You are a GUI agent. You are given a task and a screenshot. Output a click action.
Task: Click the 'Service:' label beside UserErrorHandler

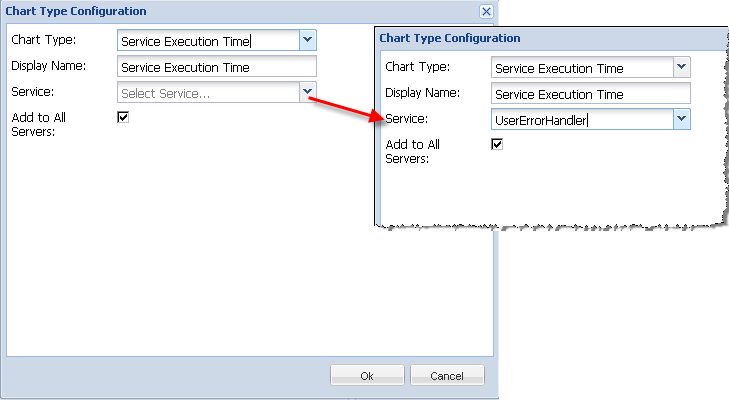click(x=409, y=120)
